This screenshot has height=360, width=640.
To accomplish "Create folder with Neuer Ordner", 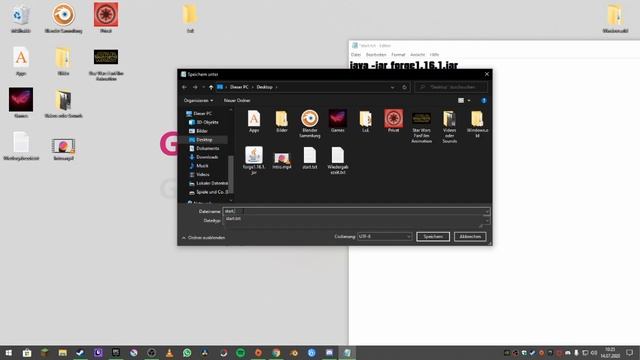I will pyautogui.click(x=237, y=100).
